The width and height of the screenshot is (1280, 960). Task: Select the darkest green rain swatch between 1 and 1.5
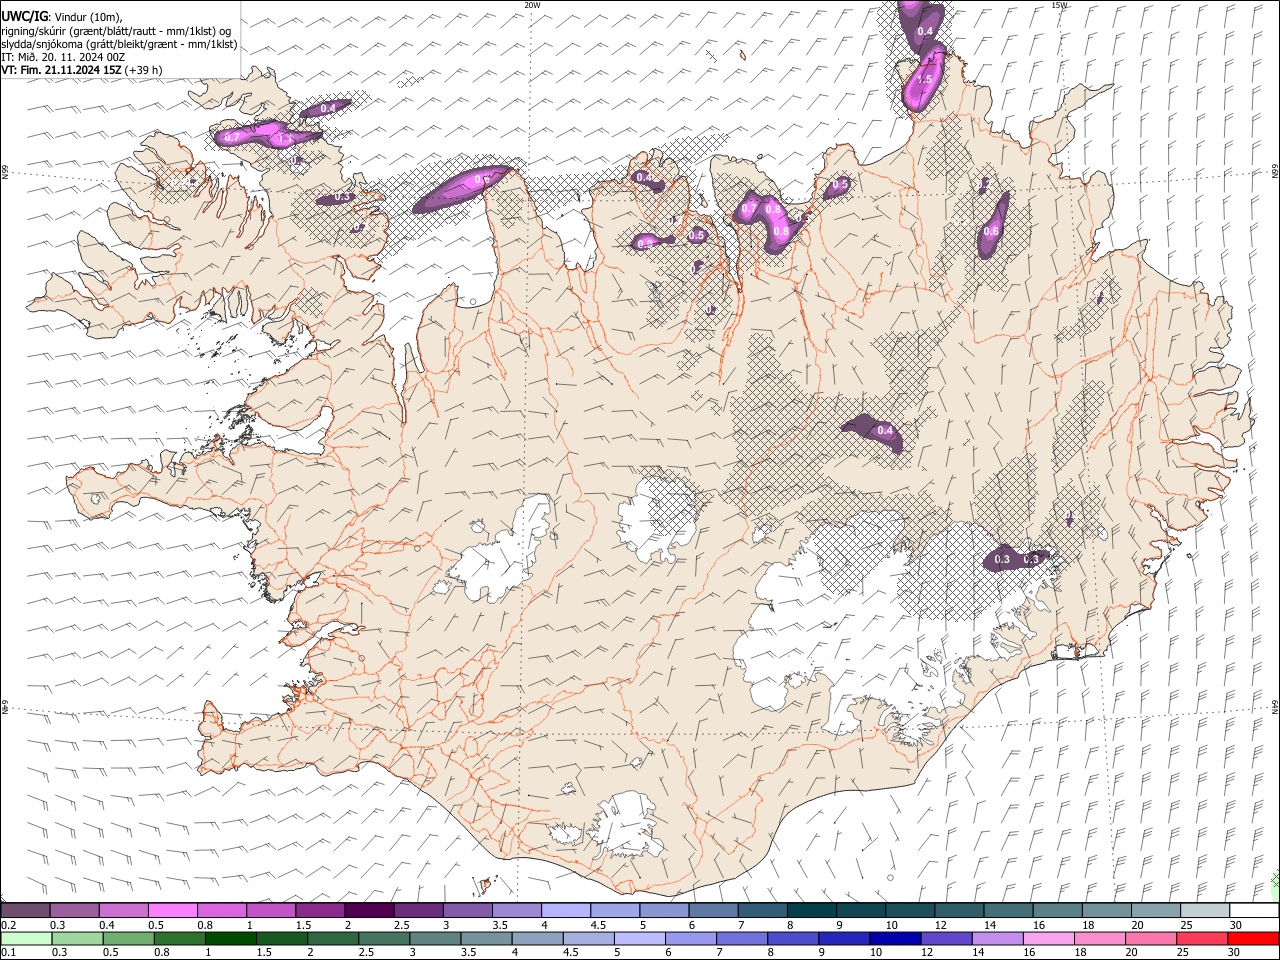tap(231, 938)
